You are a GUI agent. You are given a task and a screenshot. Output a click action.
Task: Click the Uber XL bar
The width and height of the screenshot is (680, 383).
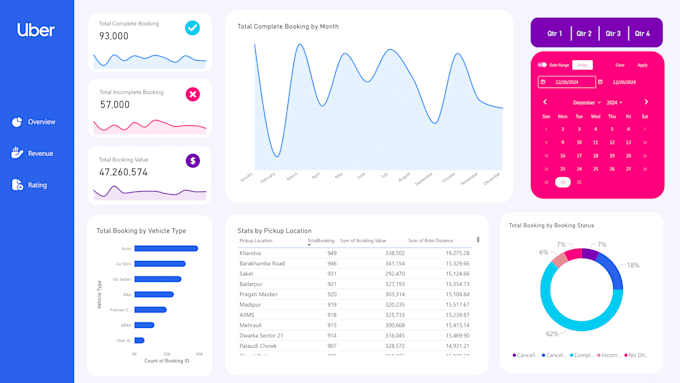[139, 340]
